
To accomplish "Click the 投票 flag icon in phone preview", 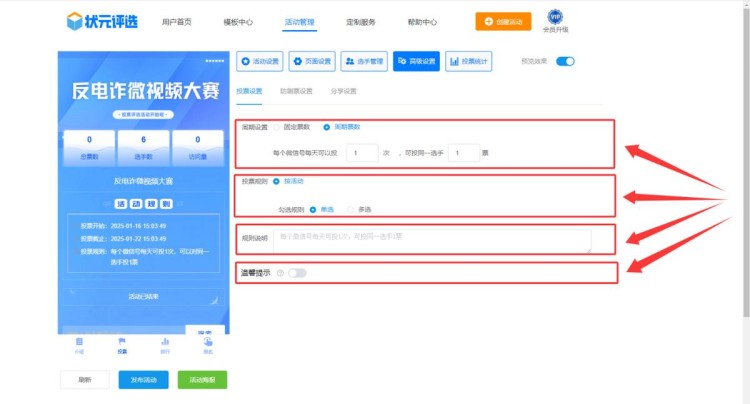I will [x=122, y=342].
